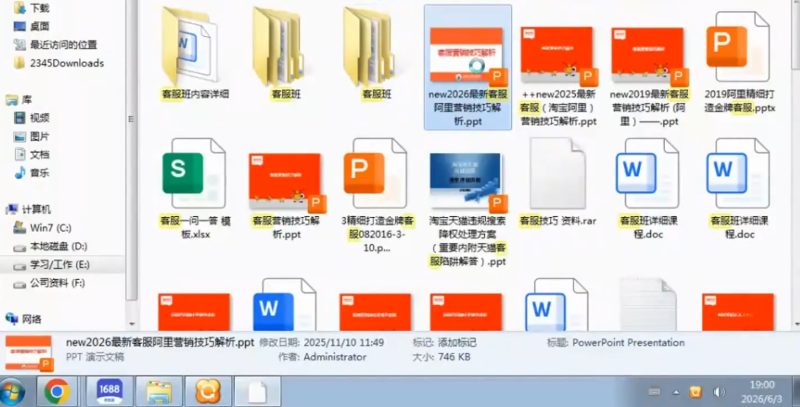800x407 pixels.
Task: Click the PPT 演示文稿 file type text
Action: click(95, 357)
